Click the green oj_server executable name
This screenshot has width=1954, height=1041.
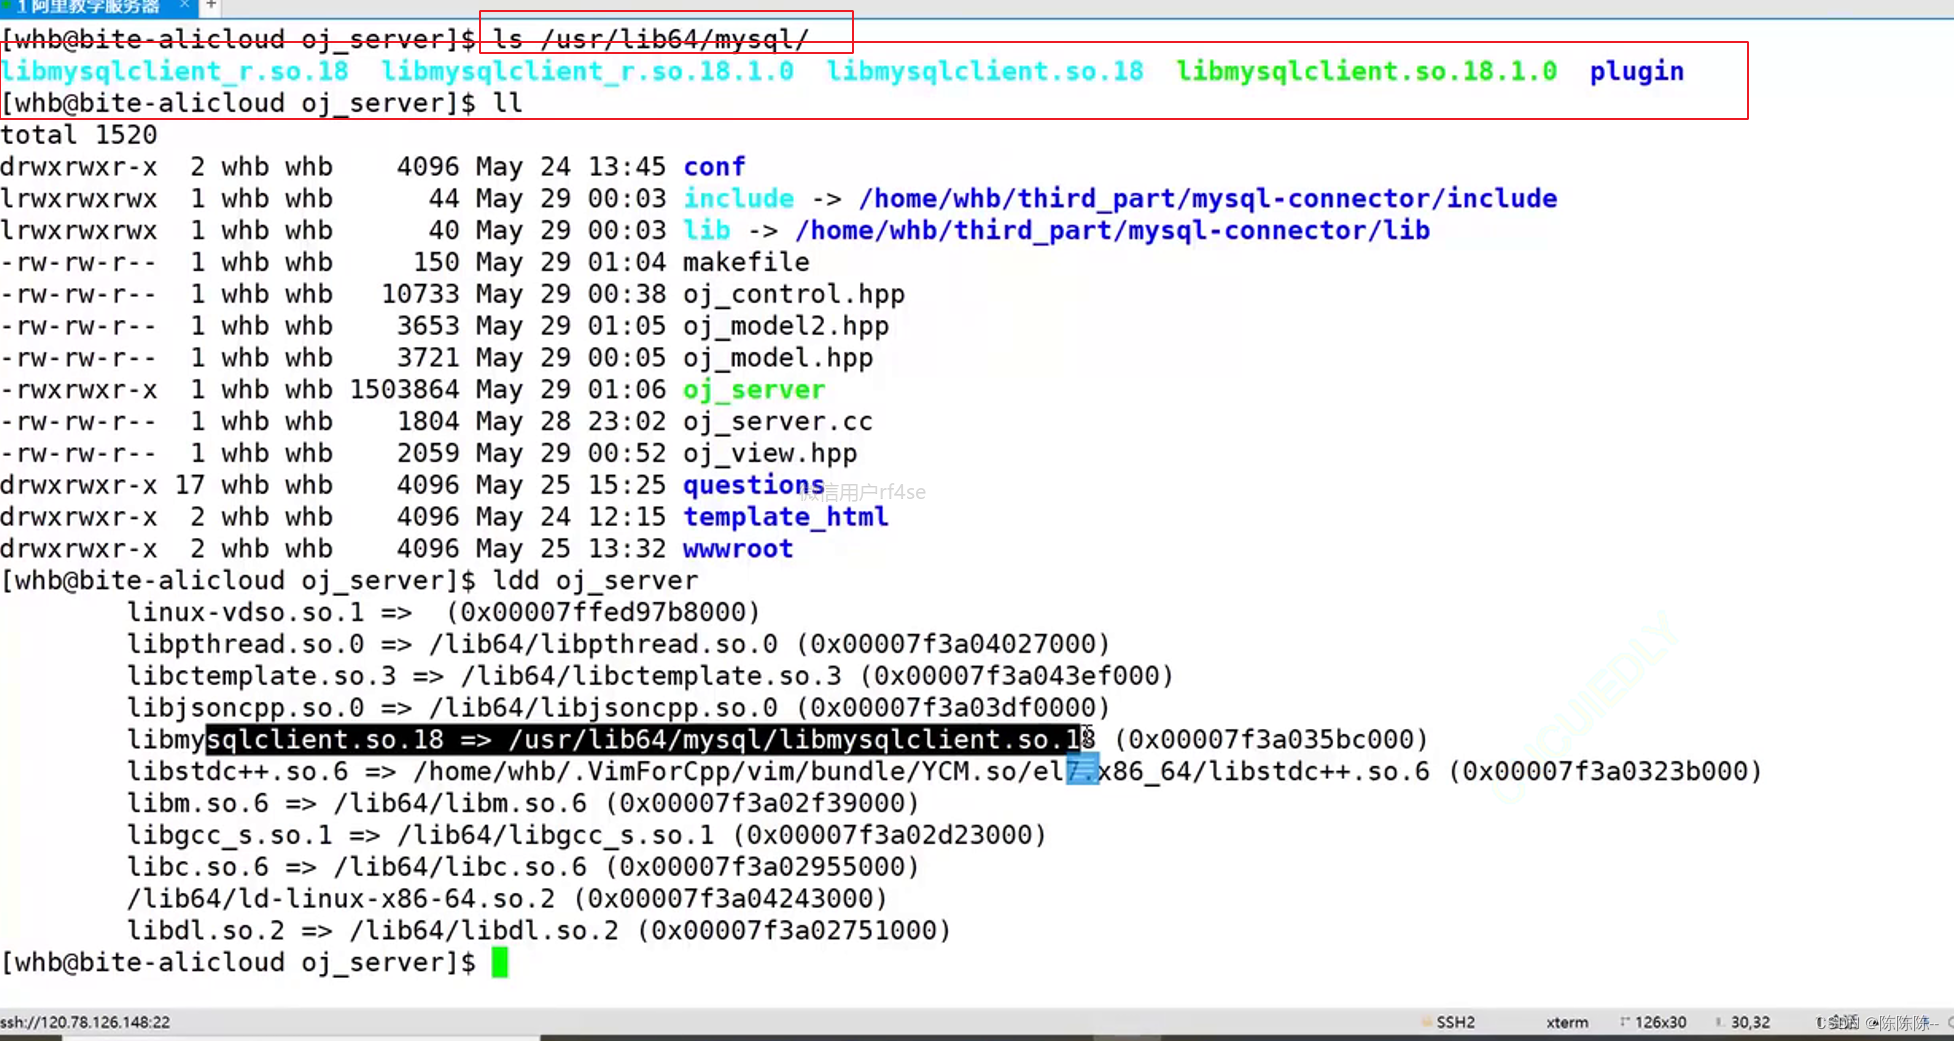click(x=754, y=390)
